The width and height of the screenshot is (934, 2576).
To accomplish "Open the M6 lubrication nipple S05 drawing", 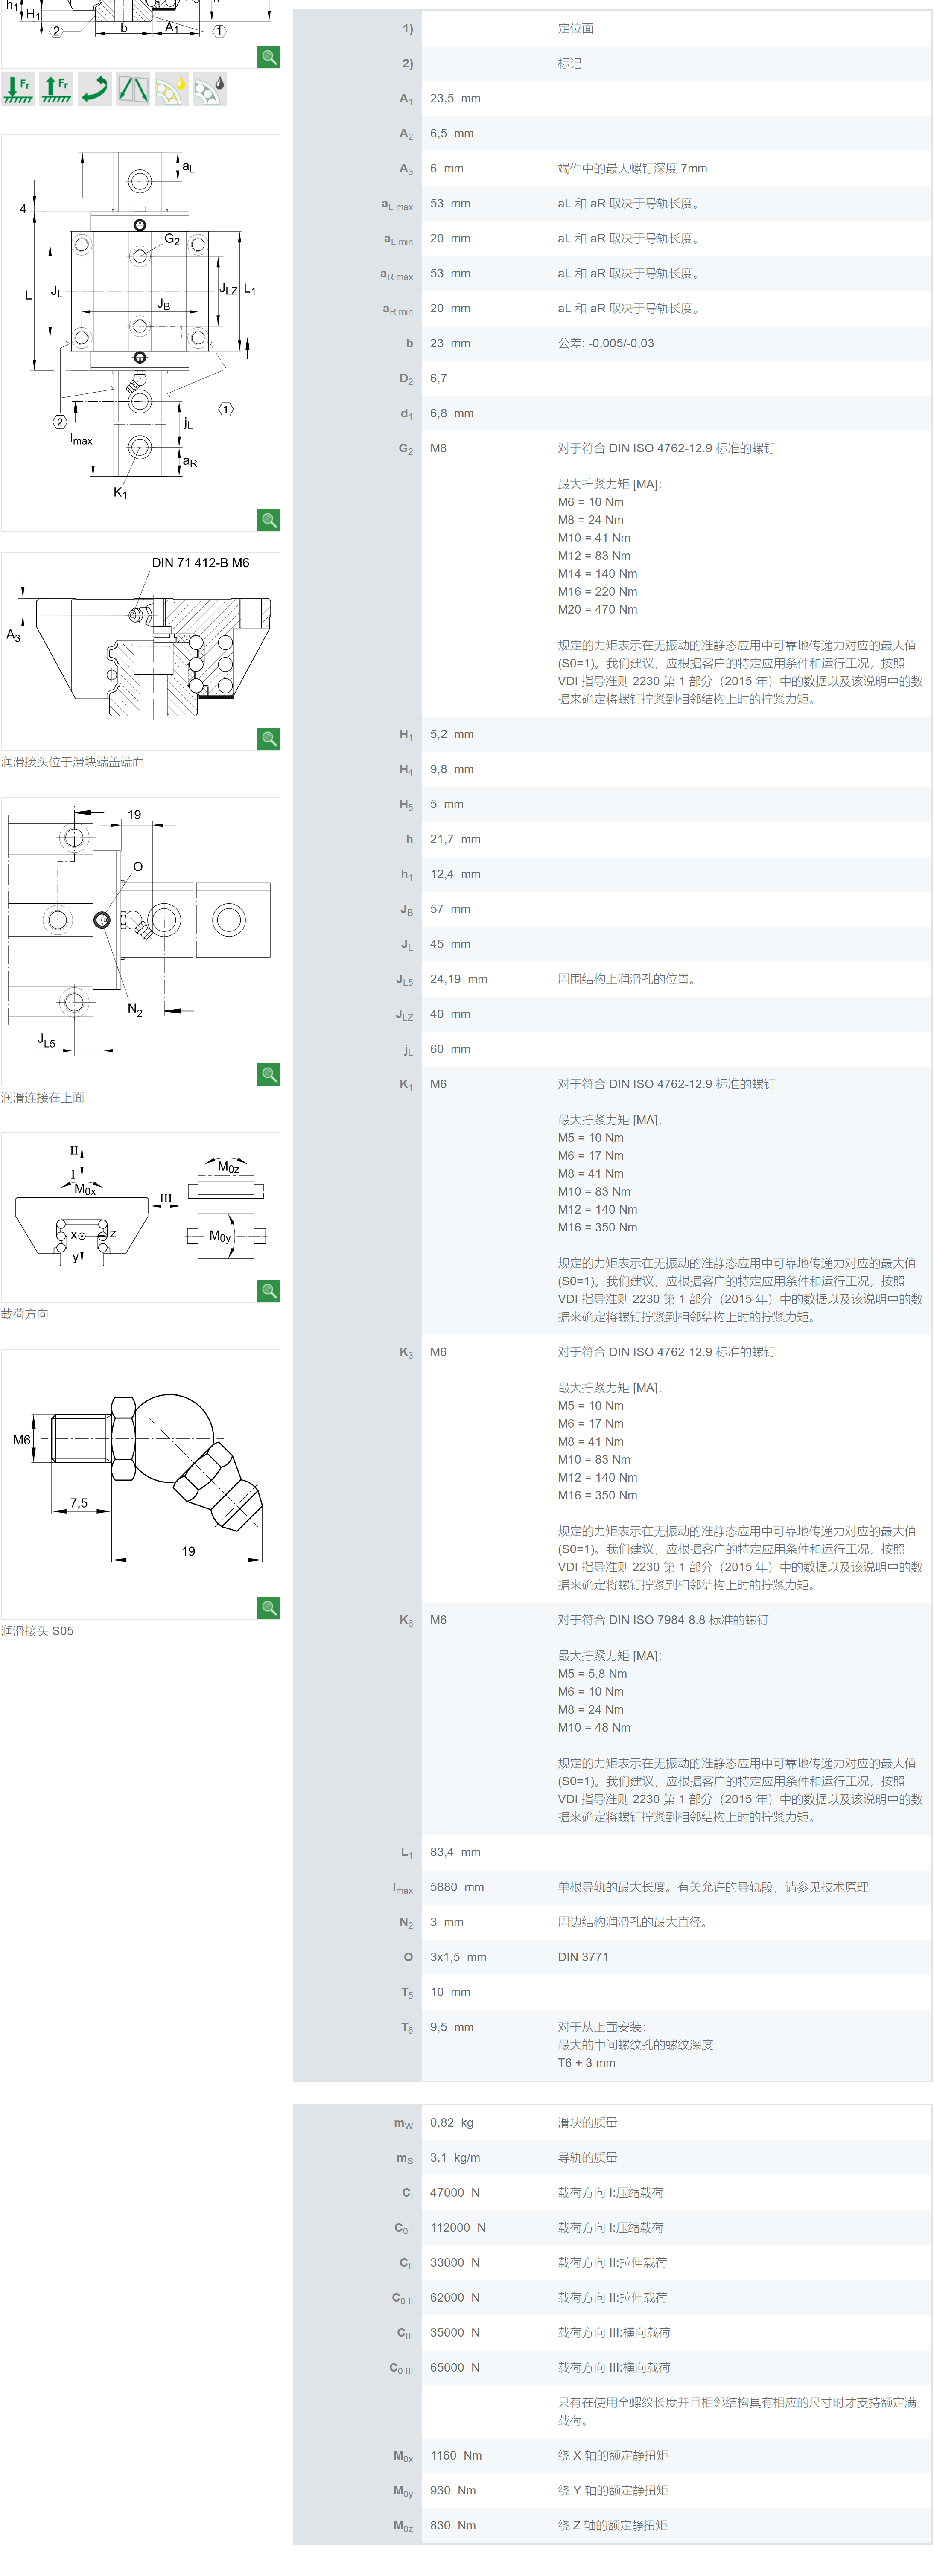I will [x=140, y=1484].
